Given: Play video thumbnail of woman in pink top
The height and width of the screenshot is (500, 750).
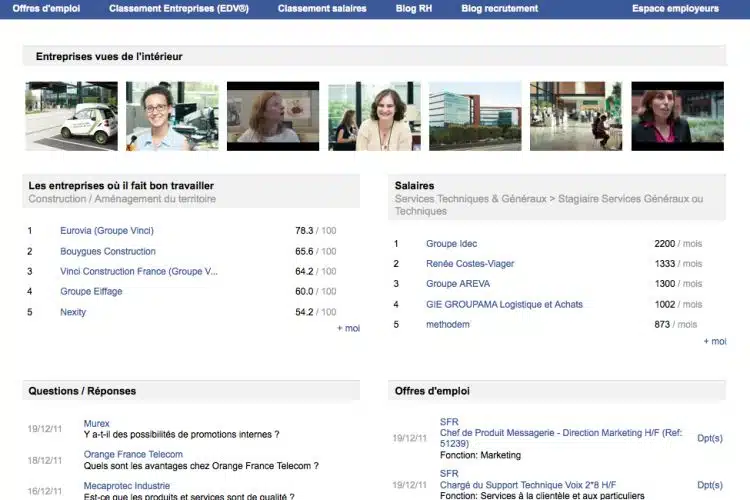Looking at the screenshot, I should coord(677,116).
